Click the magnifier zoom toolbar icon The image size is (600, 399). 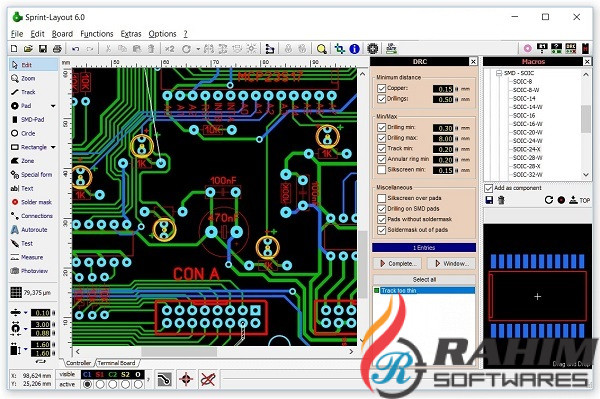click(321, 49)
